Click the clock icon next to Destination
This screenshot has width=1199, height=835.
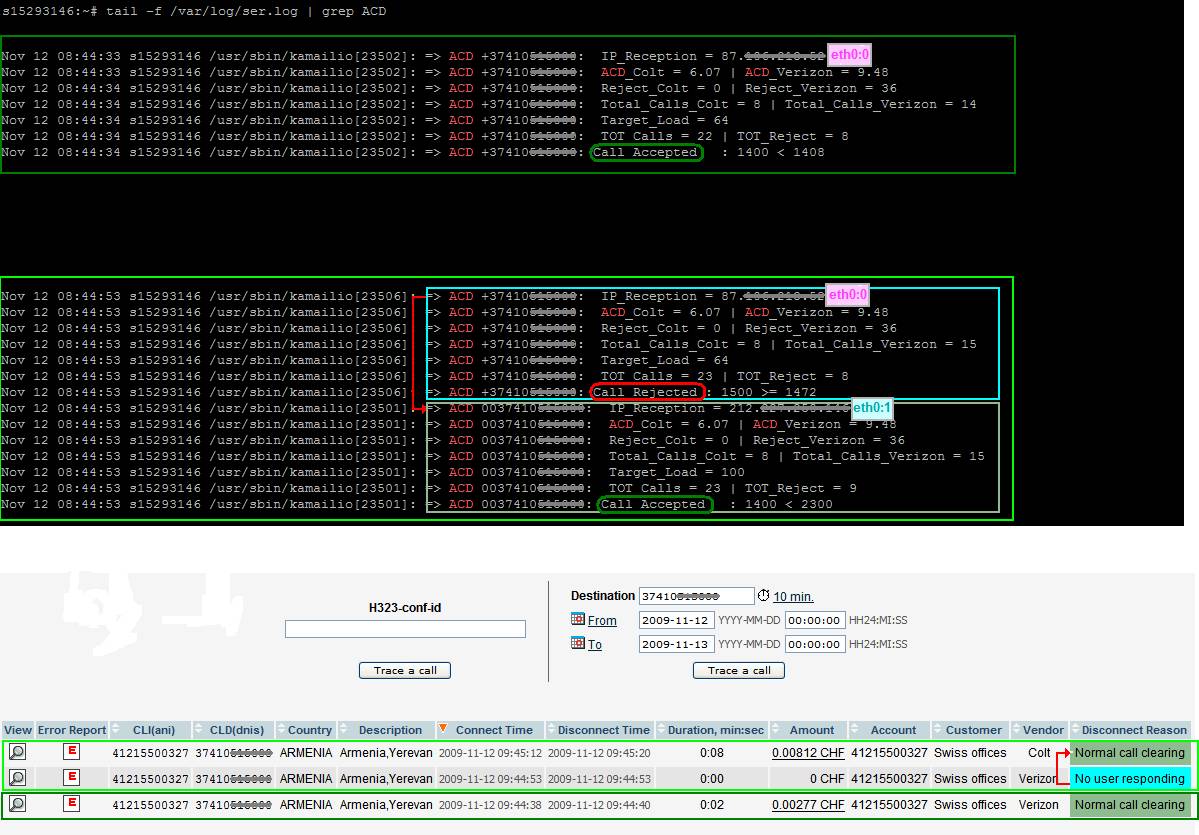(x=764, y=596)
